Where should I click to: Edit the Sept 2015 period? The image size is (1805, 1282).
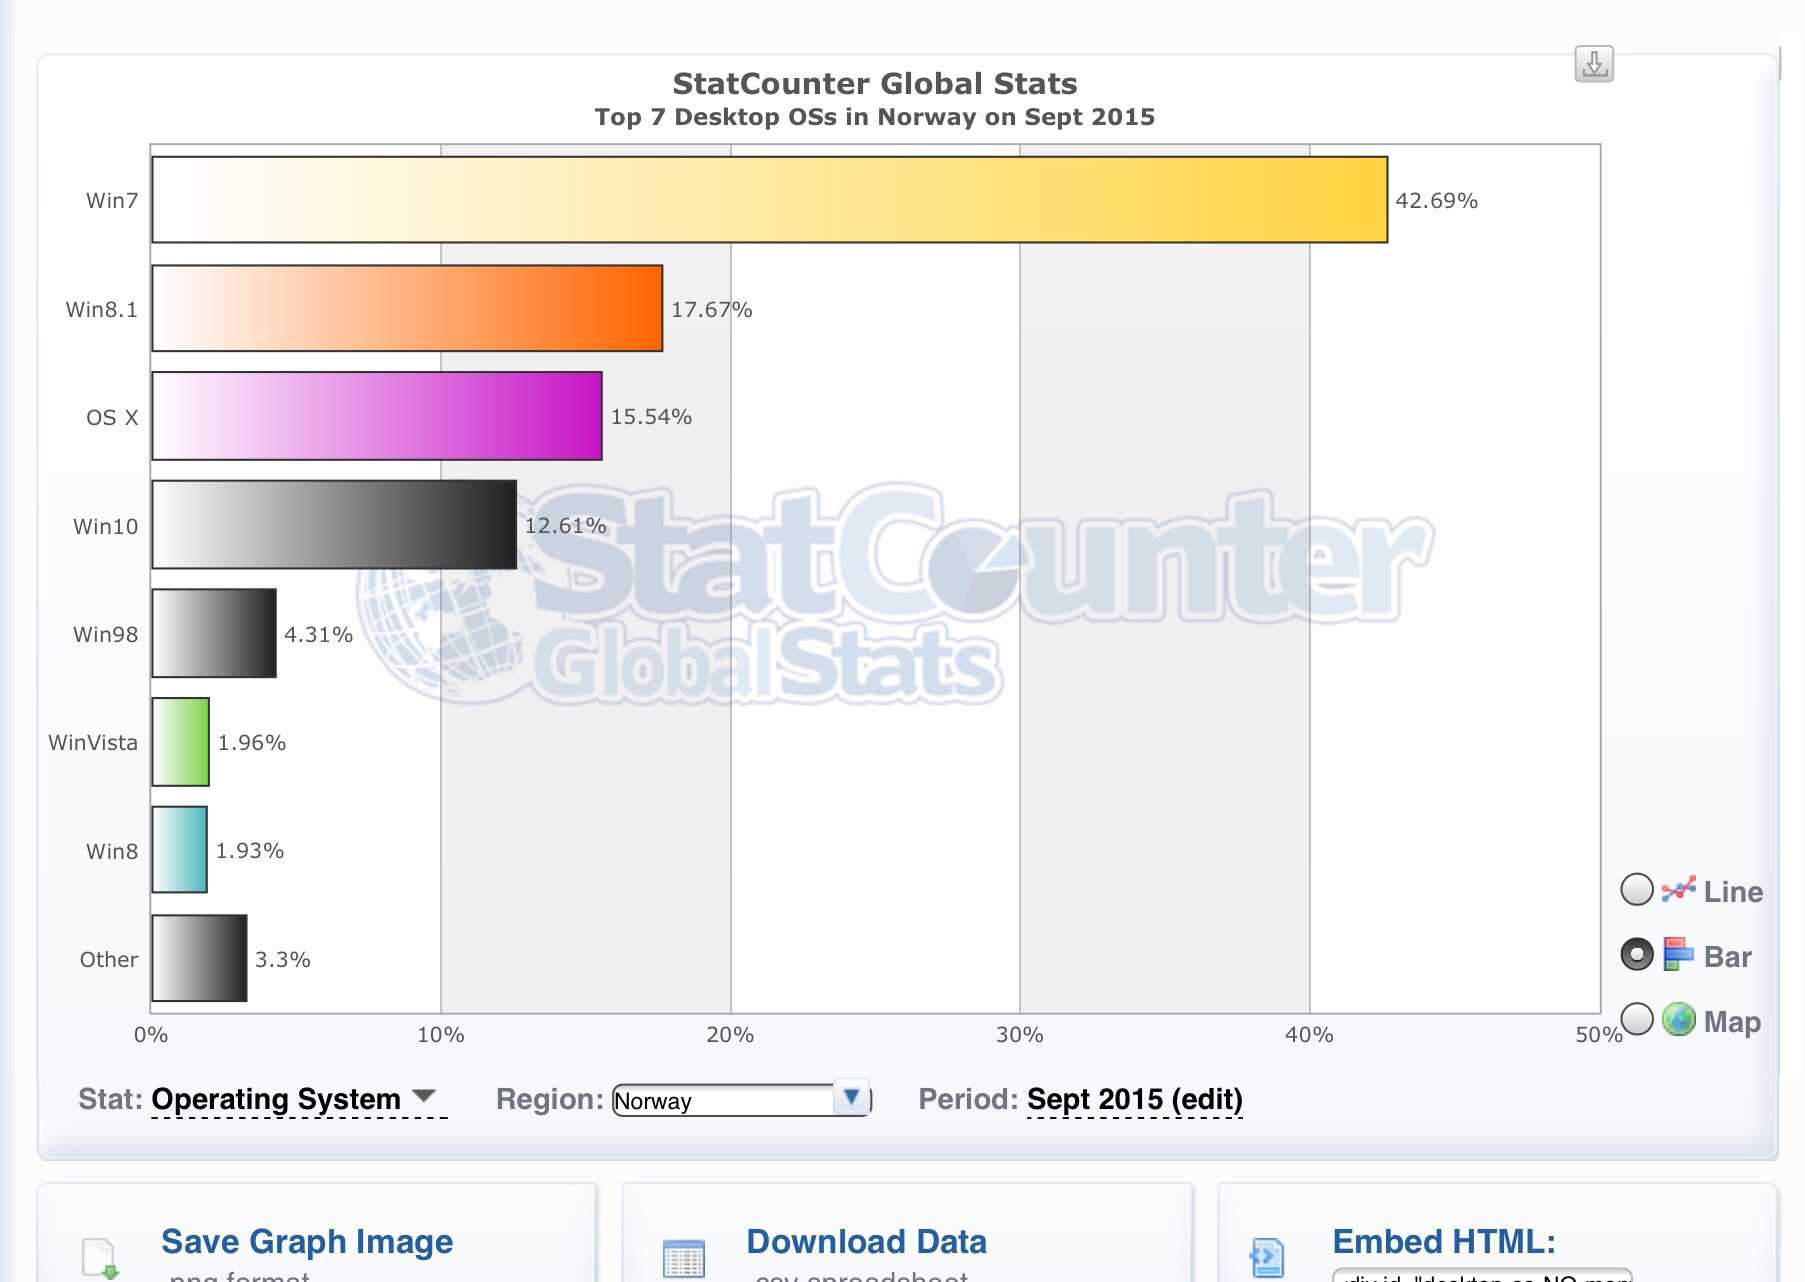click(1135, 1099)
